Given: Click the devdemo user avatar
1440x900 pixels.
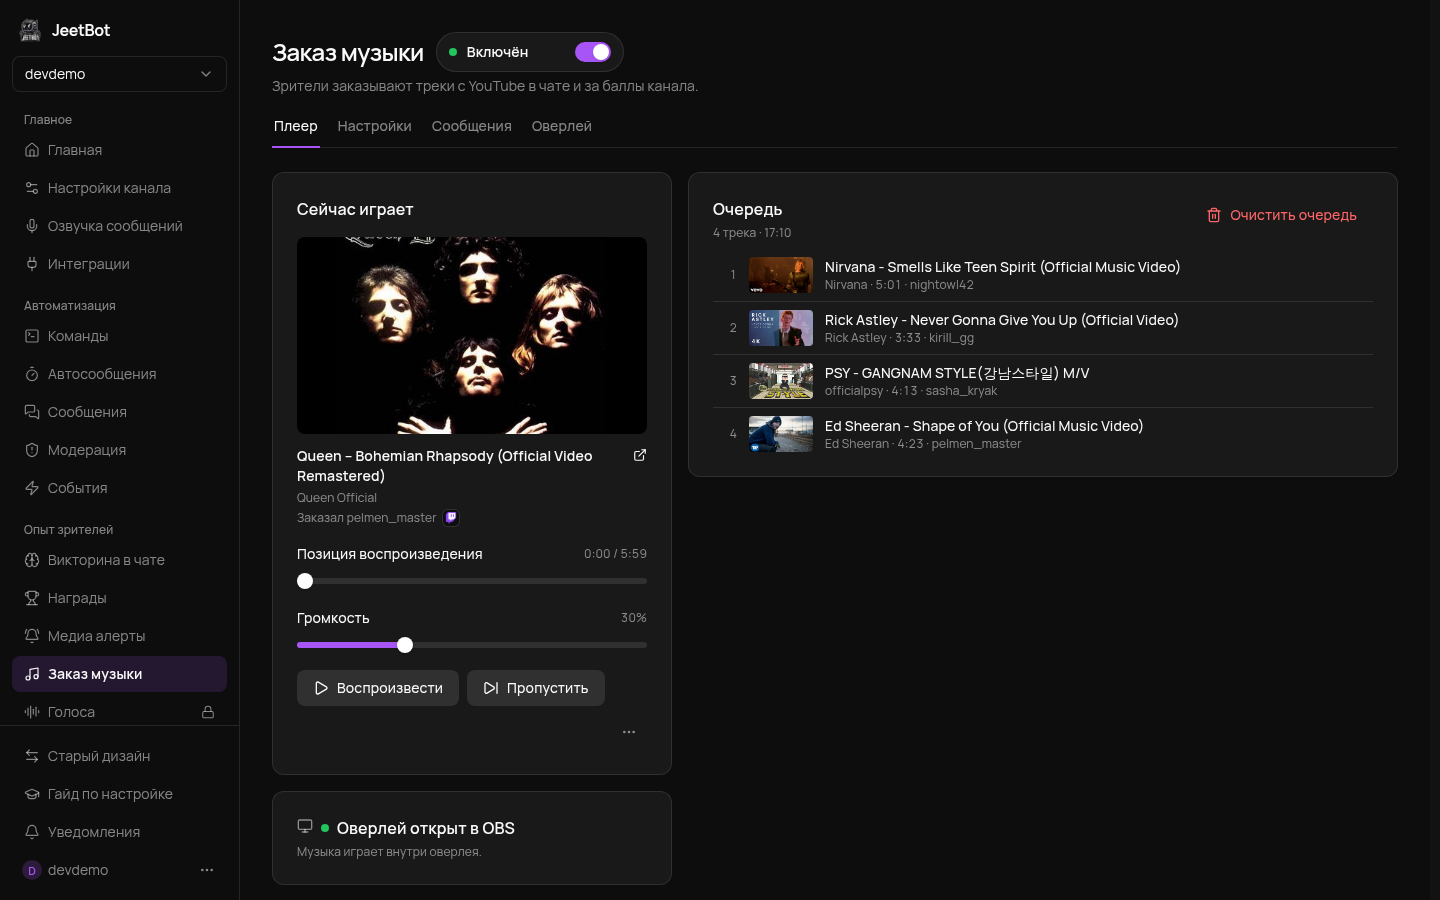Looking at the screenshot, I should [32, 870].
